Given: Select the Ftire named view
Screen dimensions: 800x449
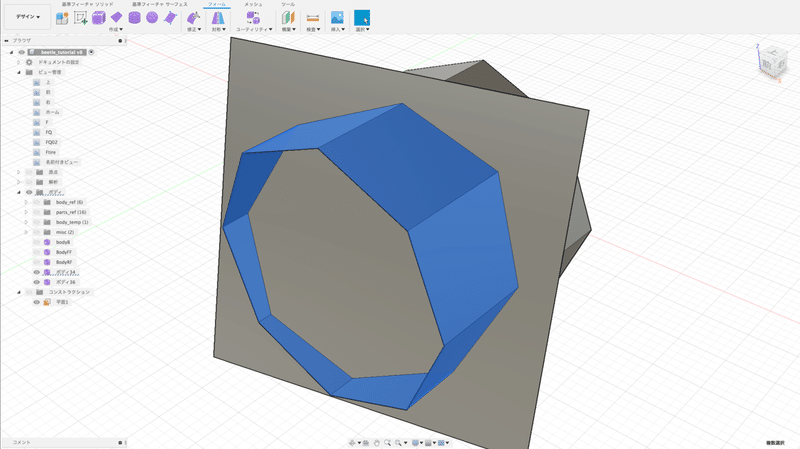Looking at the screenshot, I should tap(51, 152).
